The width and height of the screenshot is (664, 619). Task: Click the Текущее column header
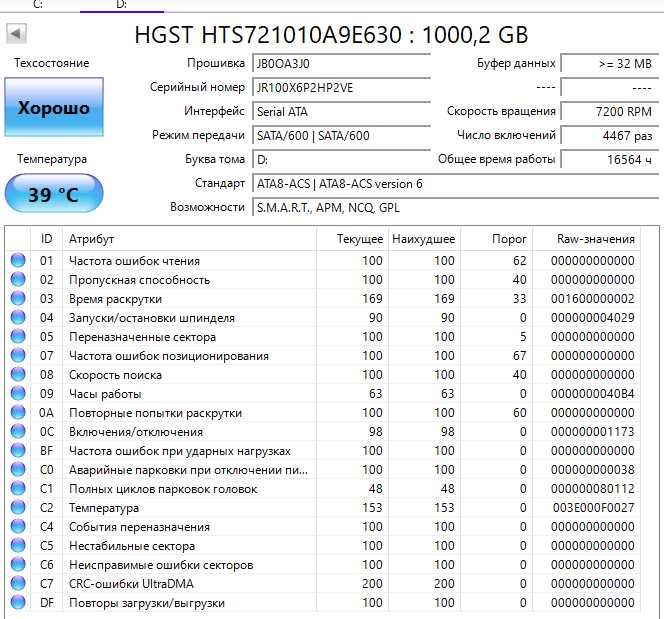pyautogui.click(x=352, y=239)
